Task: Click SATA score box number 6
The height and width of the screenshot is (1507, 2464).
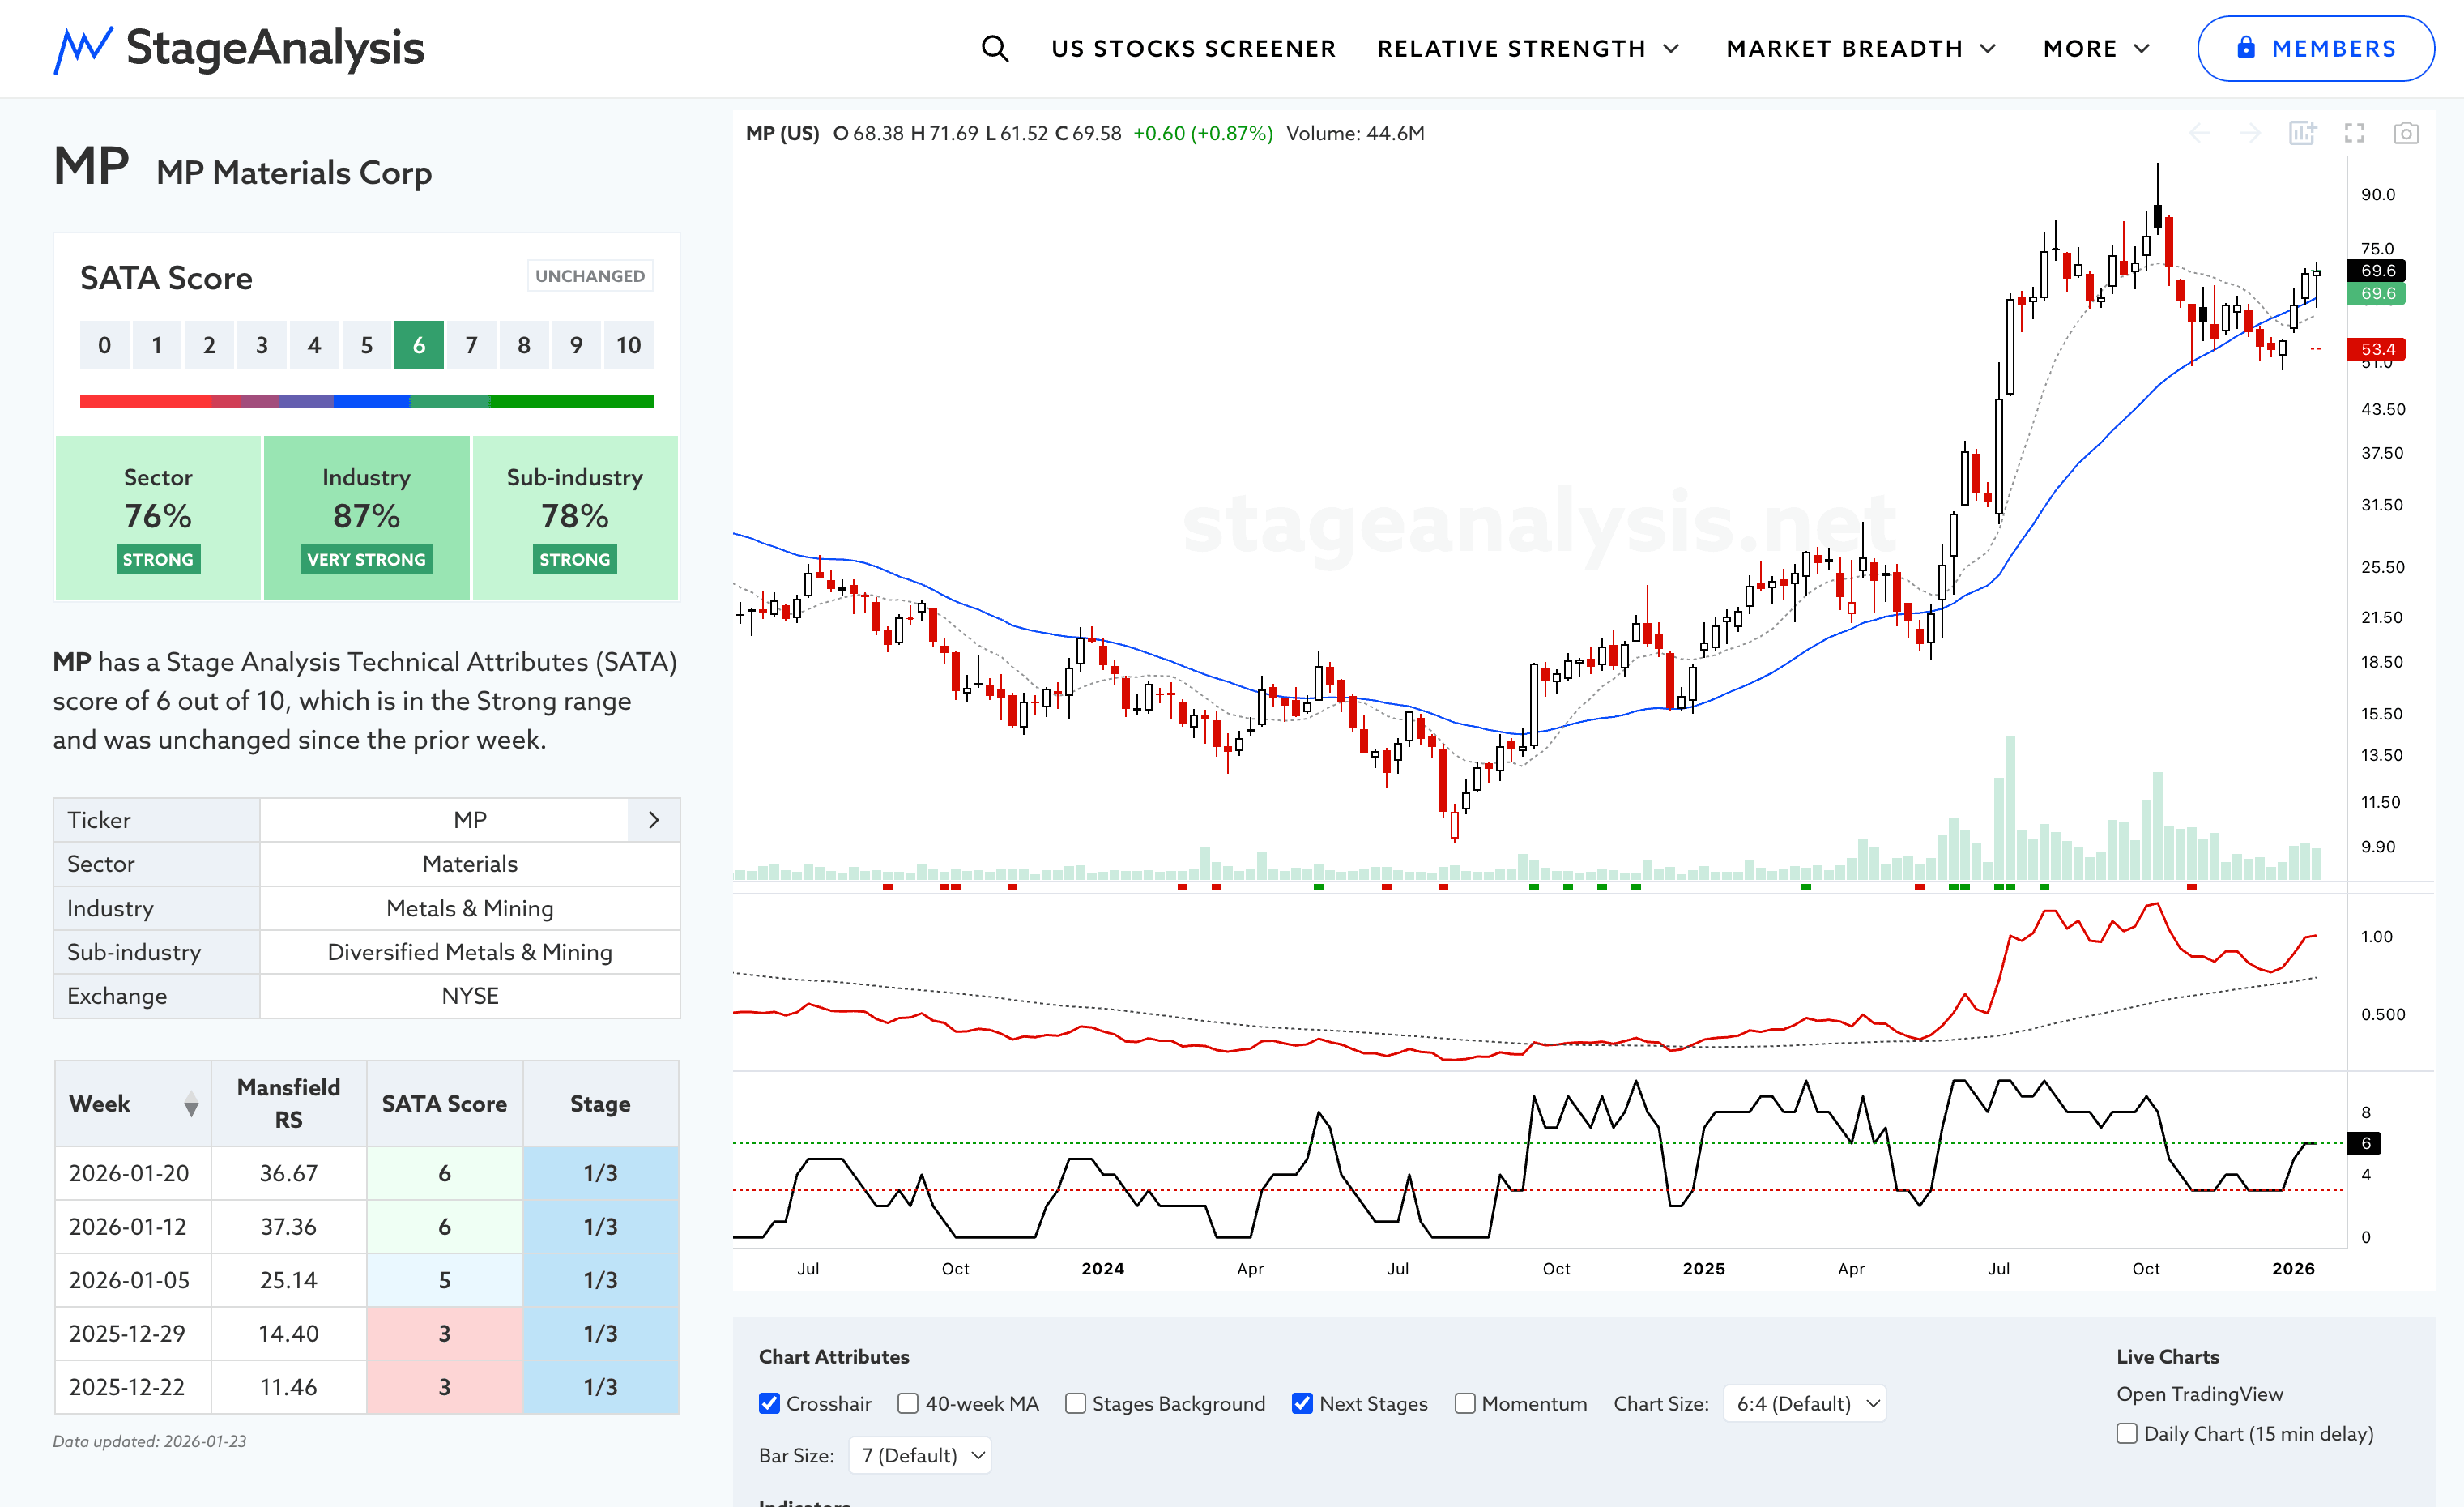Action: point(419,345)
